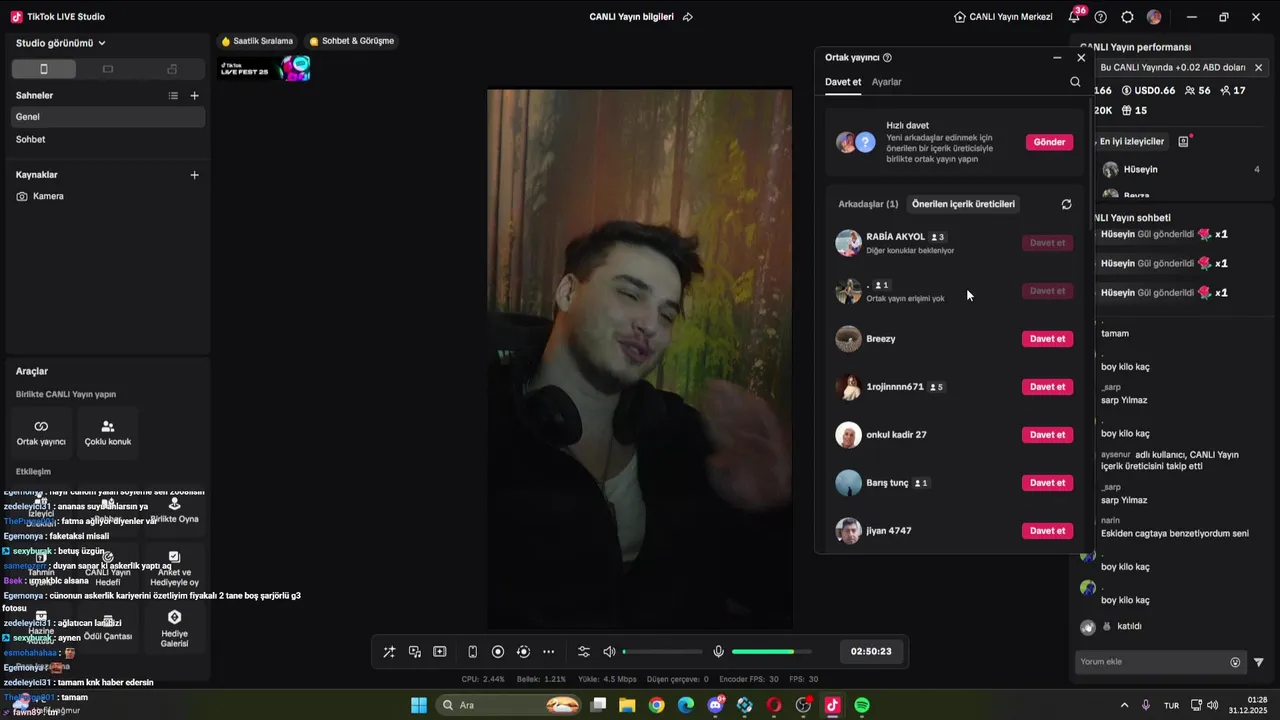The image size is (1280, 720).
Task: Open the settings gear in title bar
Action: 1128,17
